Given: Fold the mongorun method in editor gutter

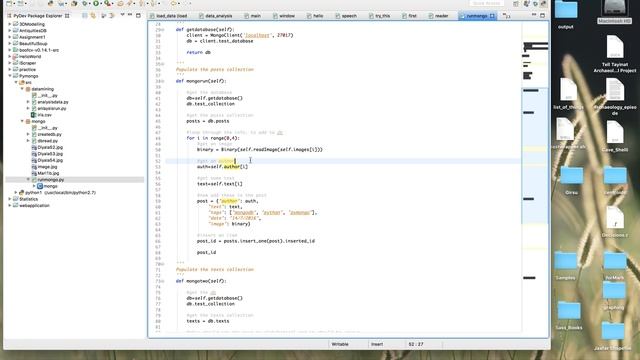Looking at the screenshot, I should tap(163, 81).
